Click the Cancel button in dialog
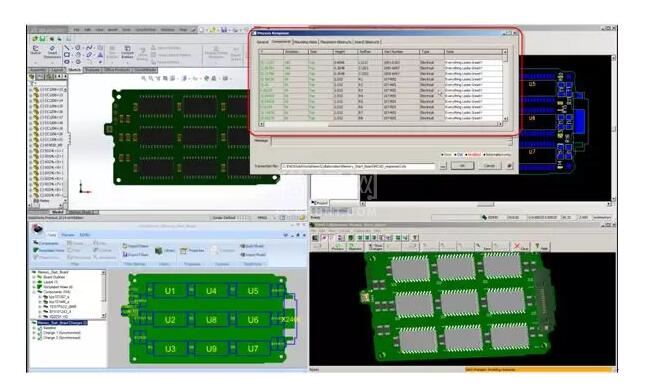 click(489, 165)
